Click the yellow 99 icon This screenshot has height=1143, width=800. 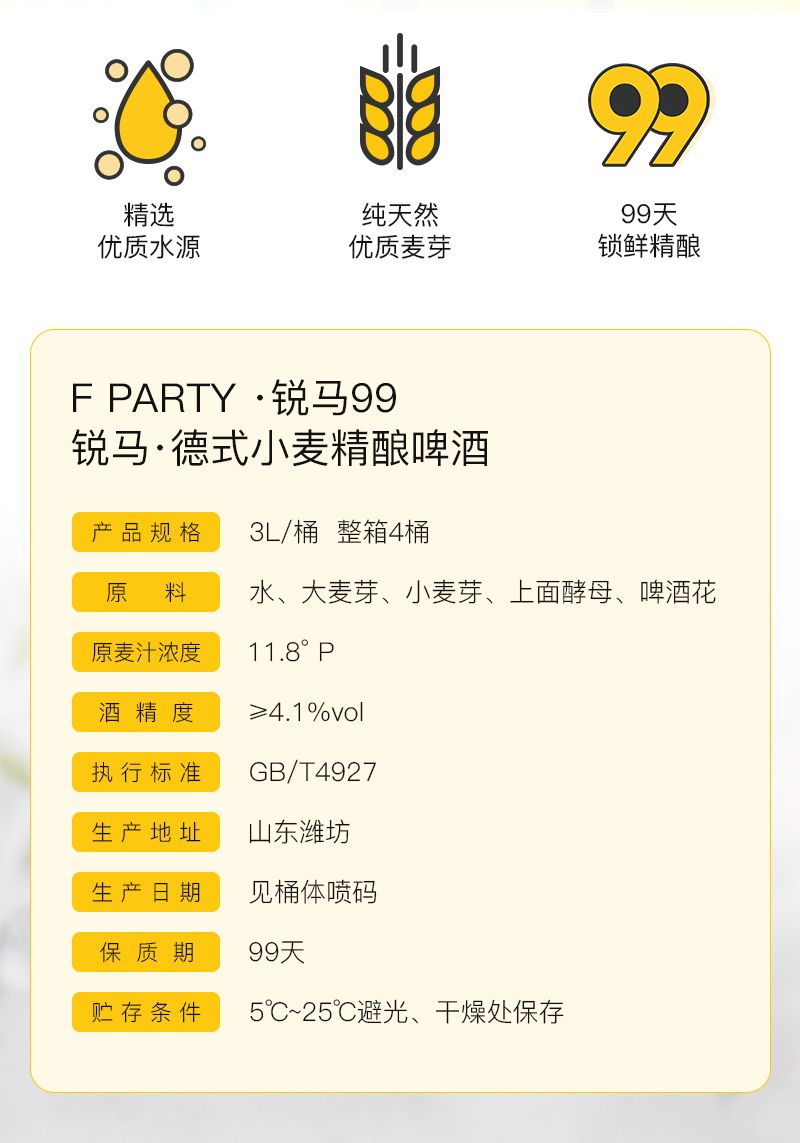648,113
